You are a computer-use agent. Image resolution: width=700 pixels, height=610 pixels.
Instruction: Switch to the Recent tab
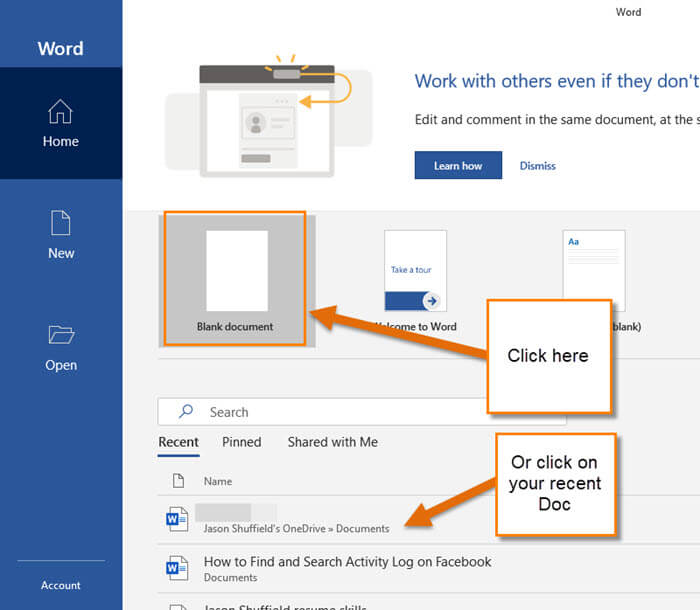click(179, 442)
